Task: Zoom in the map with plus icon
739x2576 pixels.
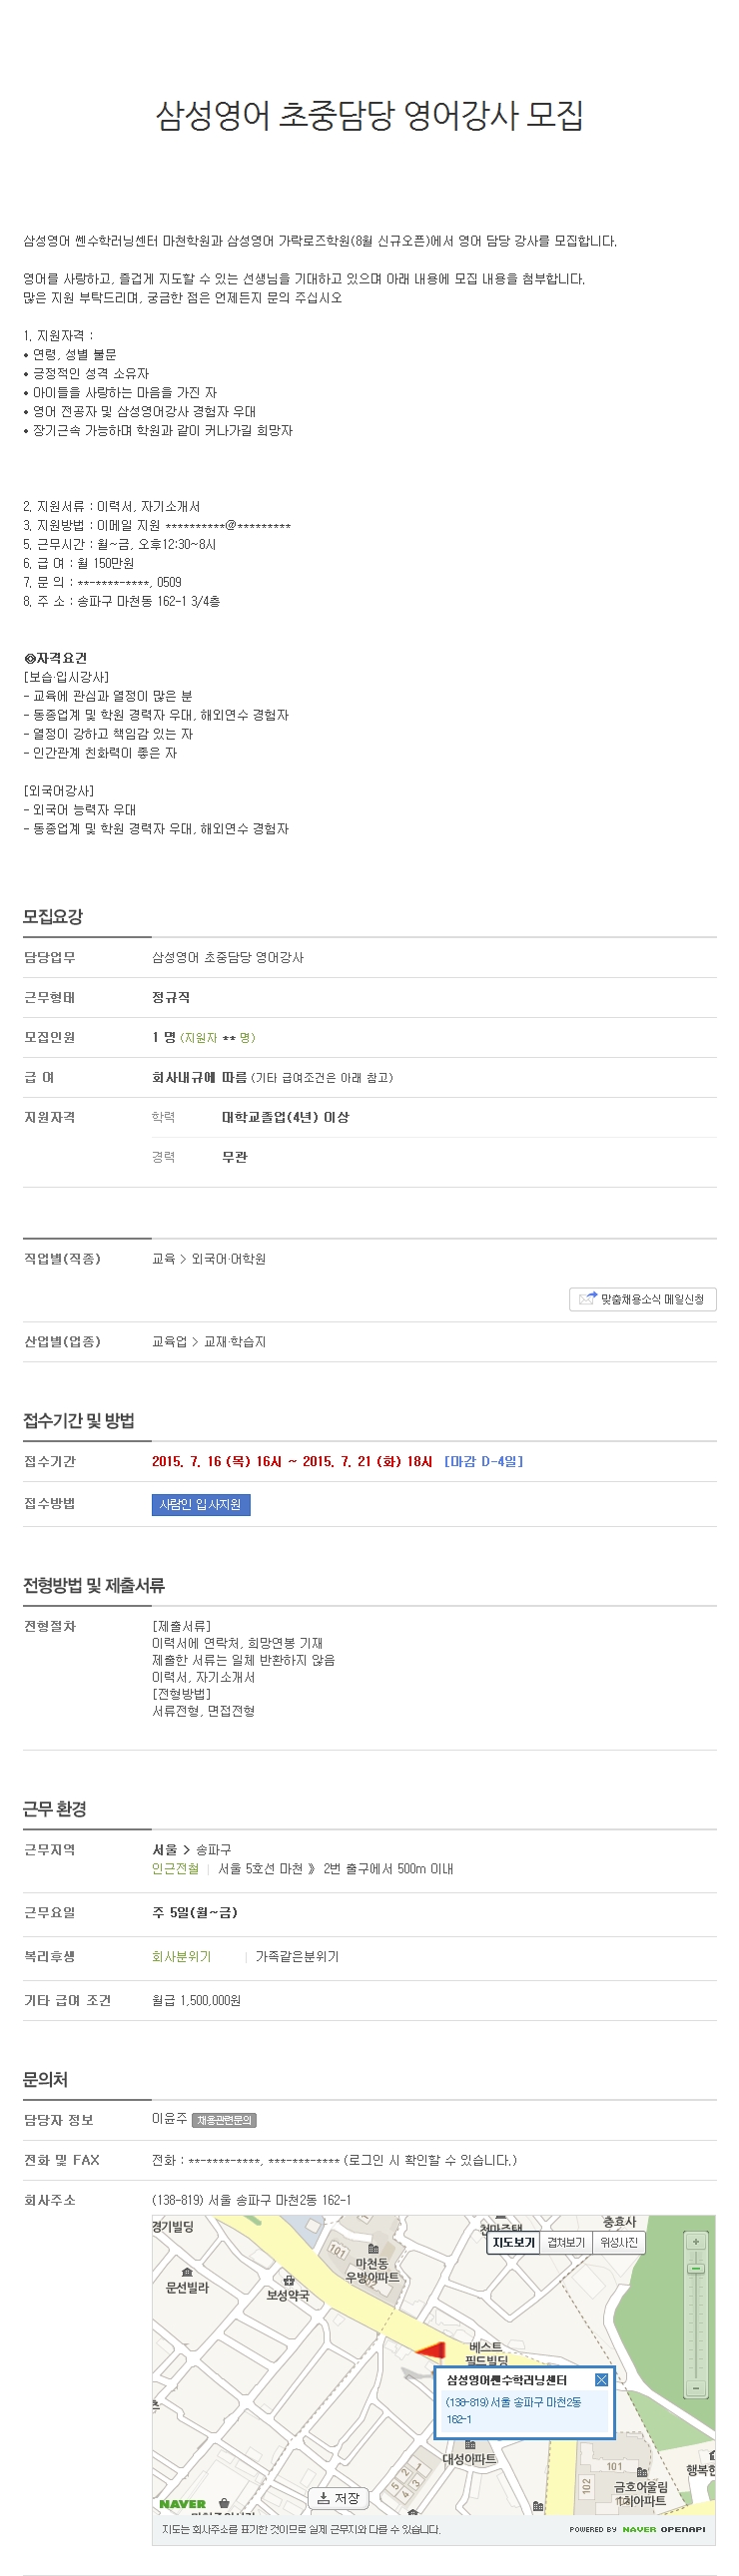Action: (x=695, y=2241)
